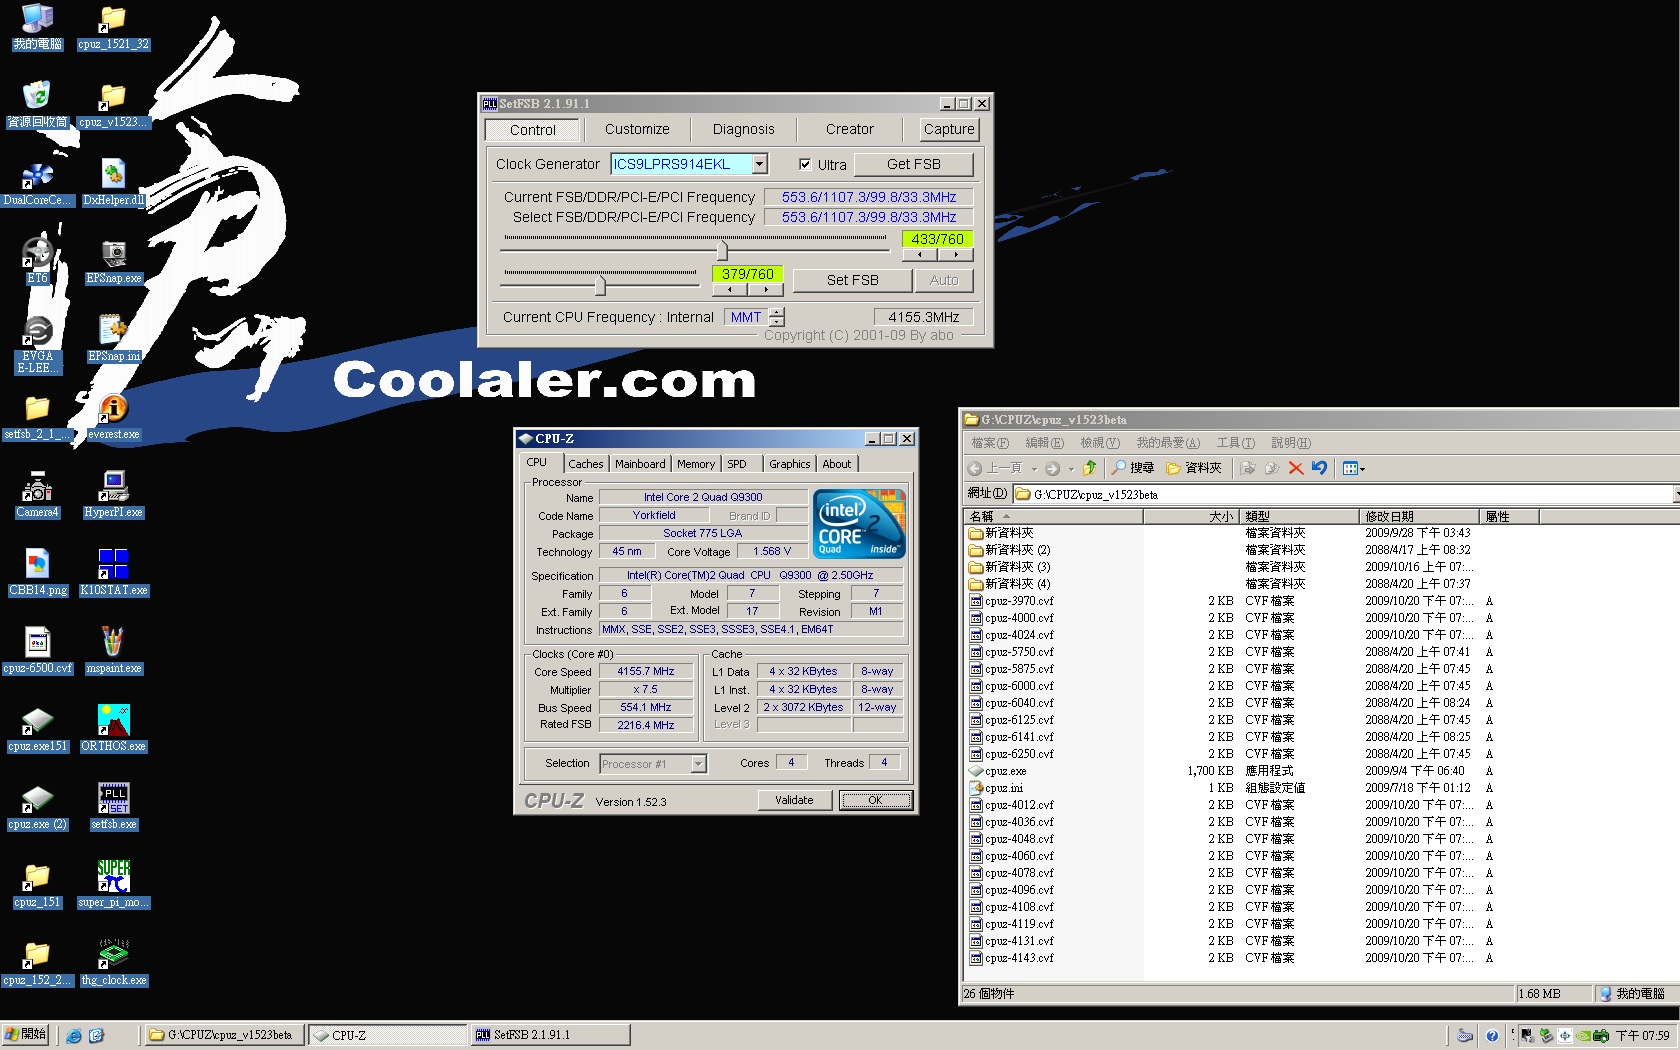1680x1050 pixels.
Task: Select the Camera4 desktop icon
Action: click(x=37, y=493)
